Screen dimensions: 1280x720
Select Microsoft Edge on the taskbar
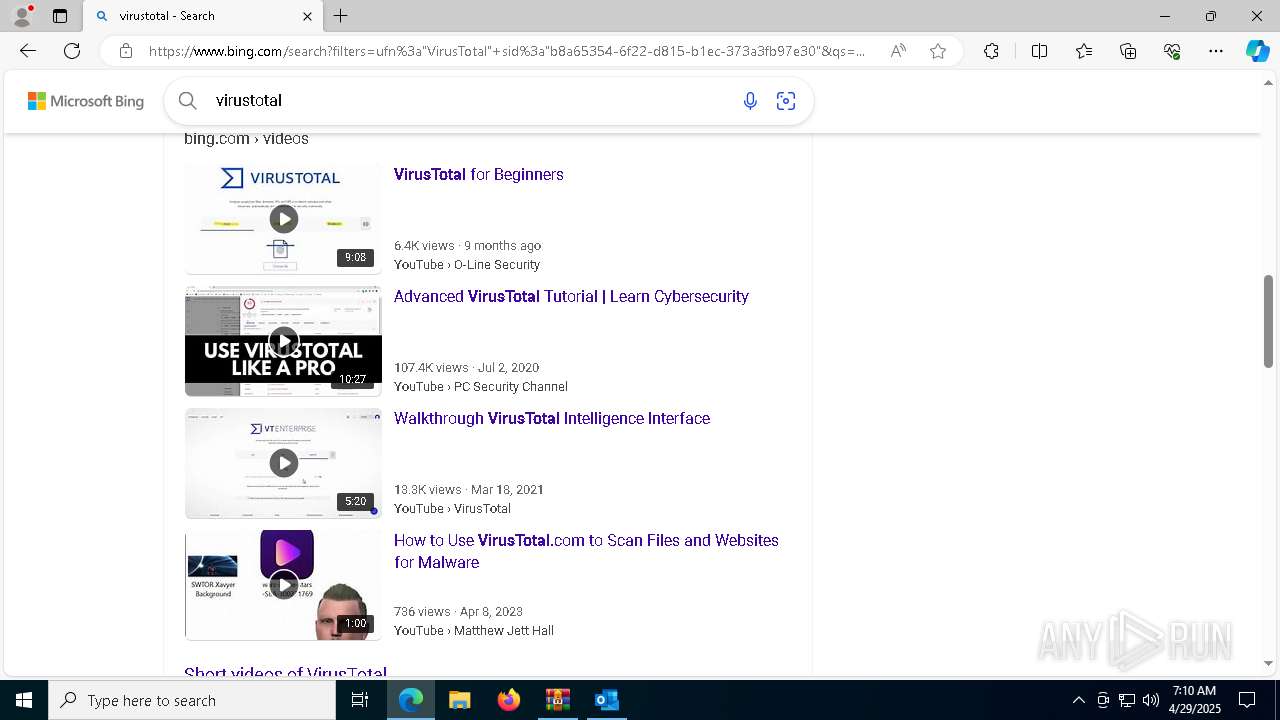pos(411,700)
